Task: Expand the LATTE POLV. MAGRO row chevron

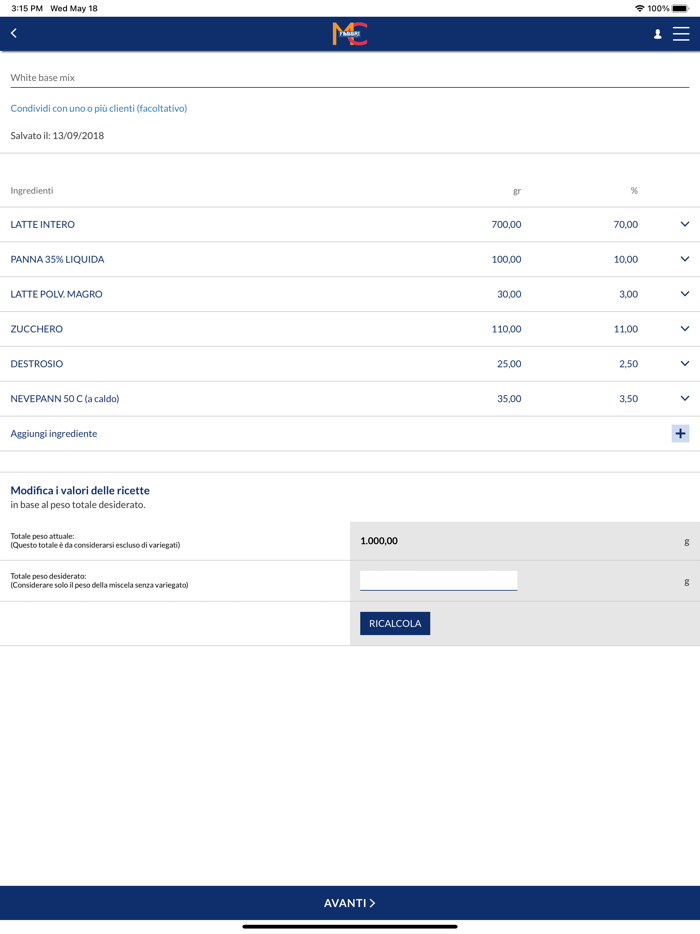Action: click(684, 294)
